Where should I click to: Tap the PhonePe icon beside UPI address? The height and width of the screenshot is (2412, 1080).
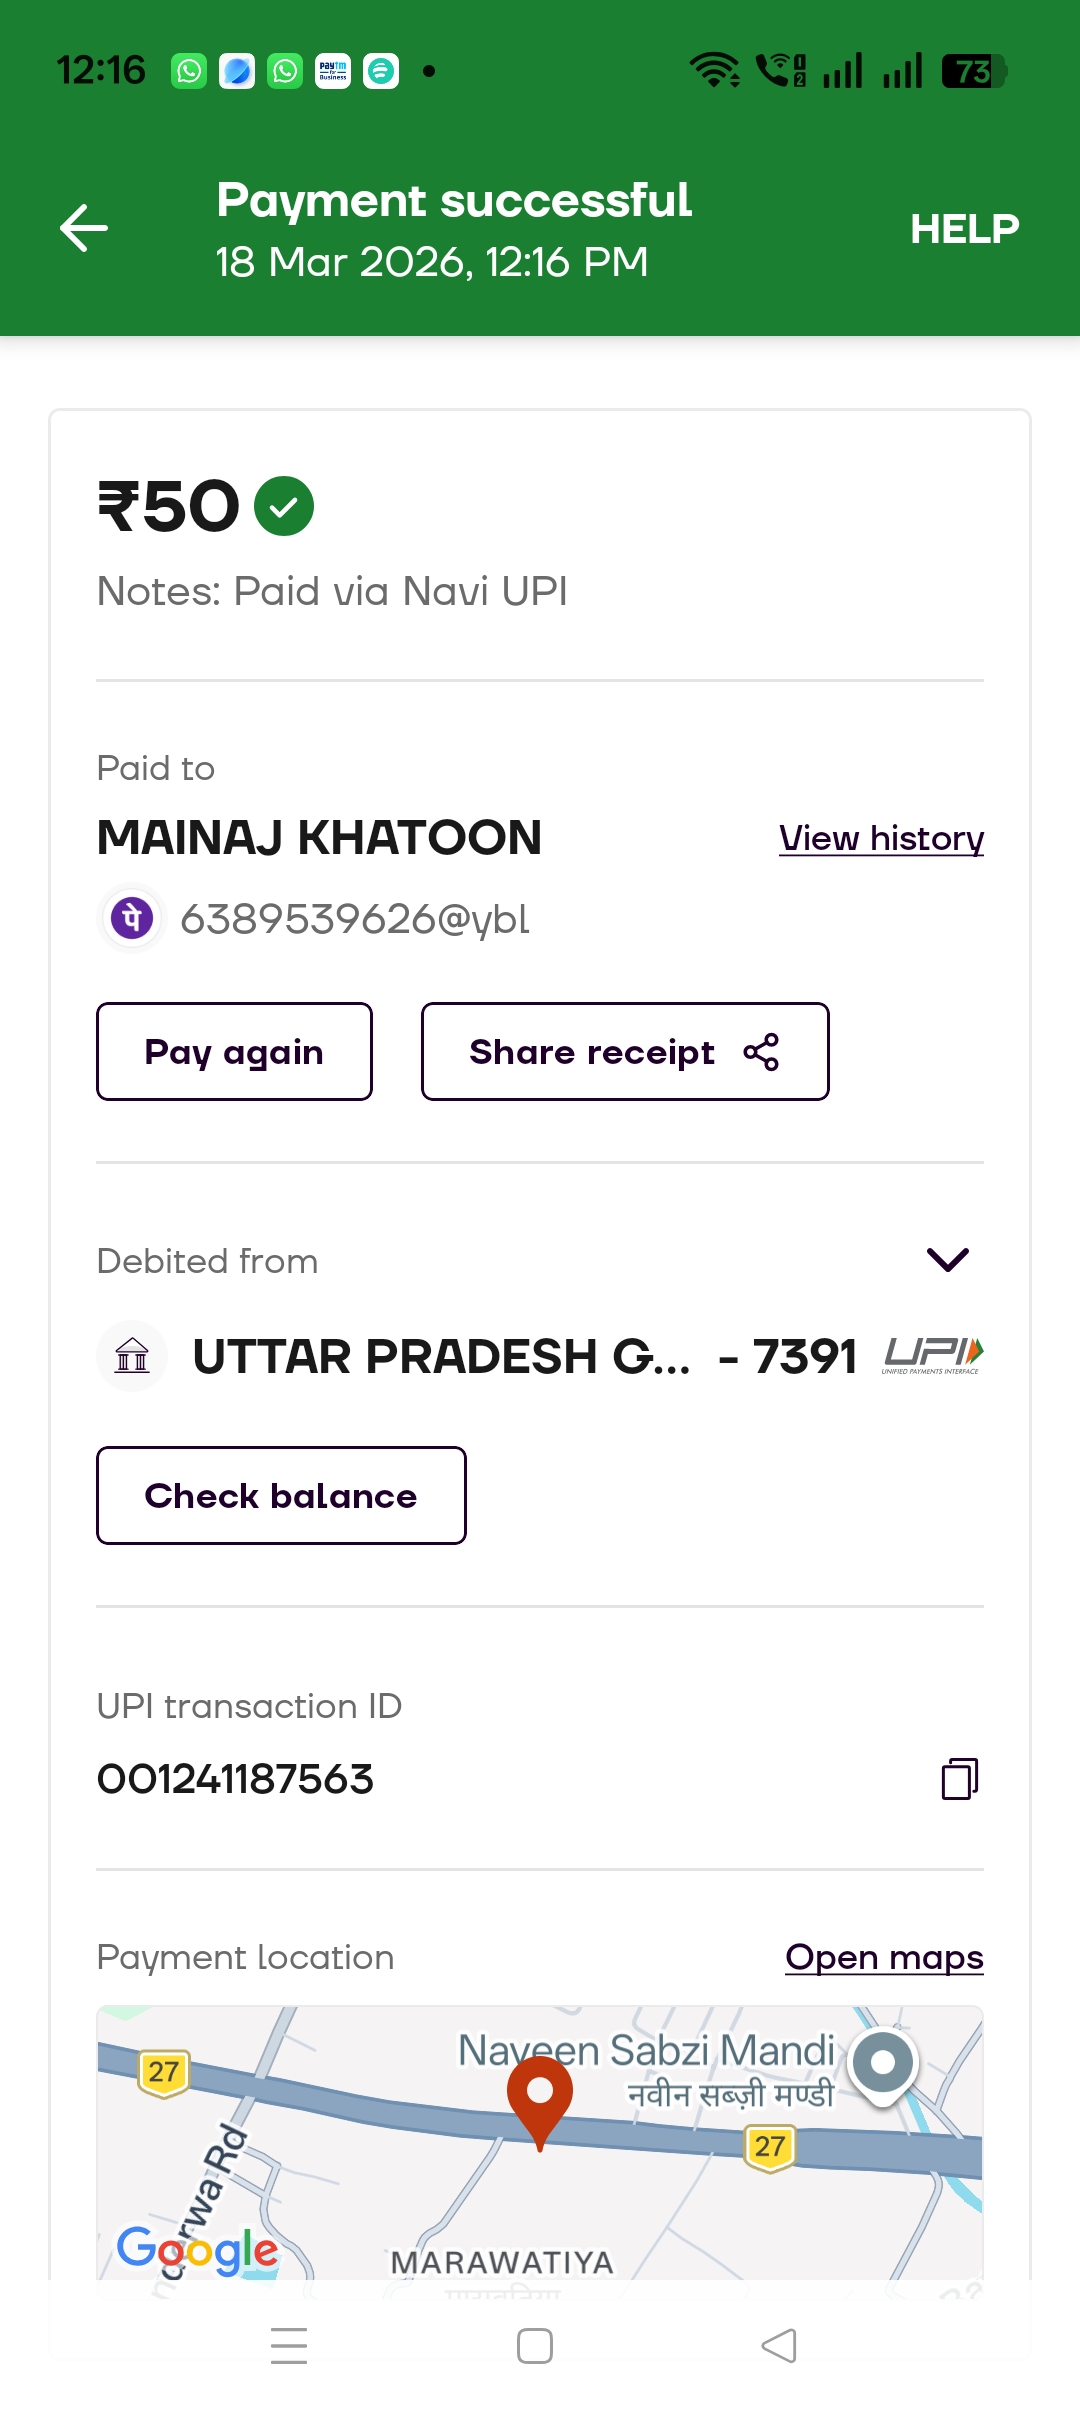tap(132, 918)
